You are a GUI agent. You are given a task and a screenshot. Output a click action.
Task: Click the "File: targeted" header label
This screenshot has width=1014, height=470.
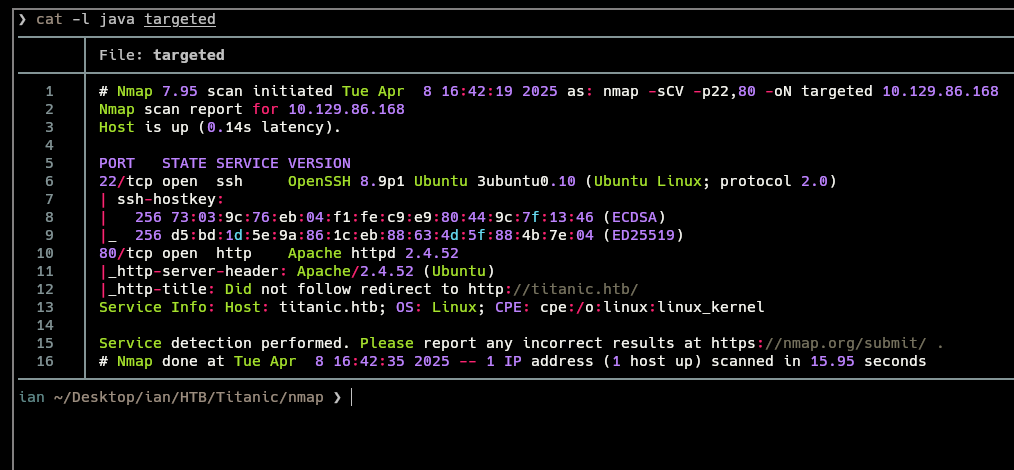point(162,55)
